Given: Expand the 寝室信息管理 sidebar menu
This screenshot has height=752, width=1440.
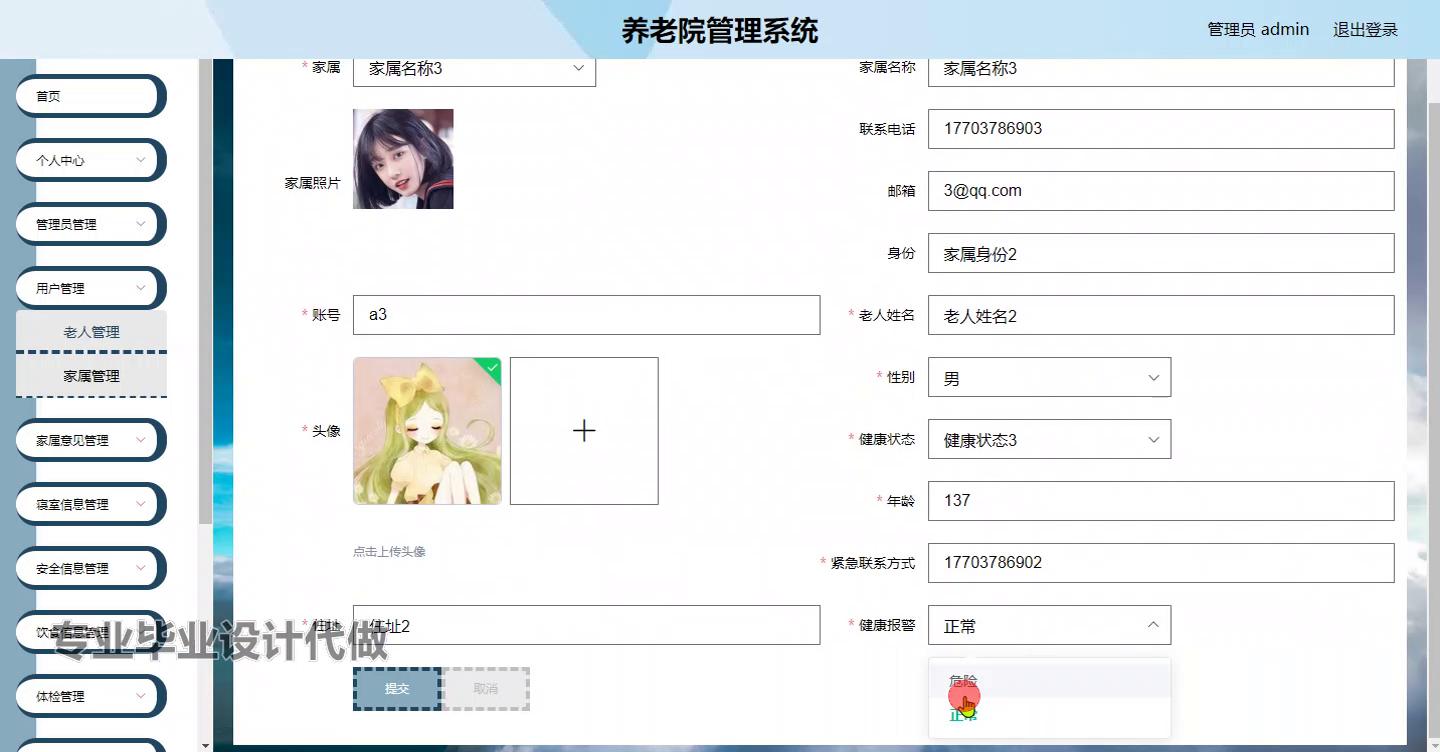Looking at the screenshot, I should coord(90,504).
